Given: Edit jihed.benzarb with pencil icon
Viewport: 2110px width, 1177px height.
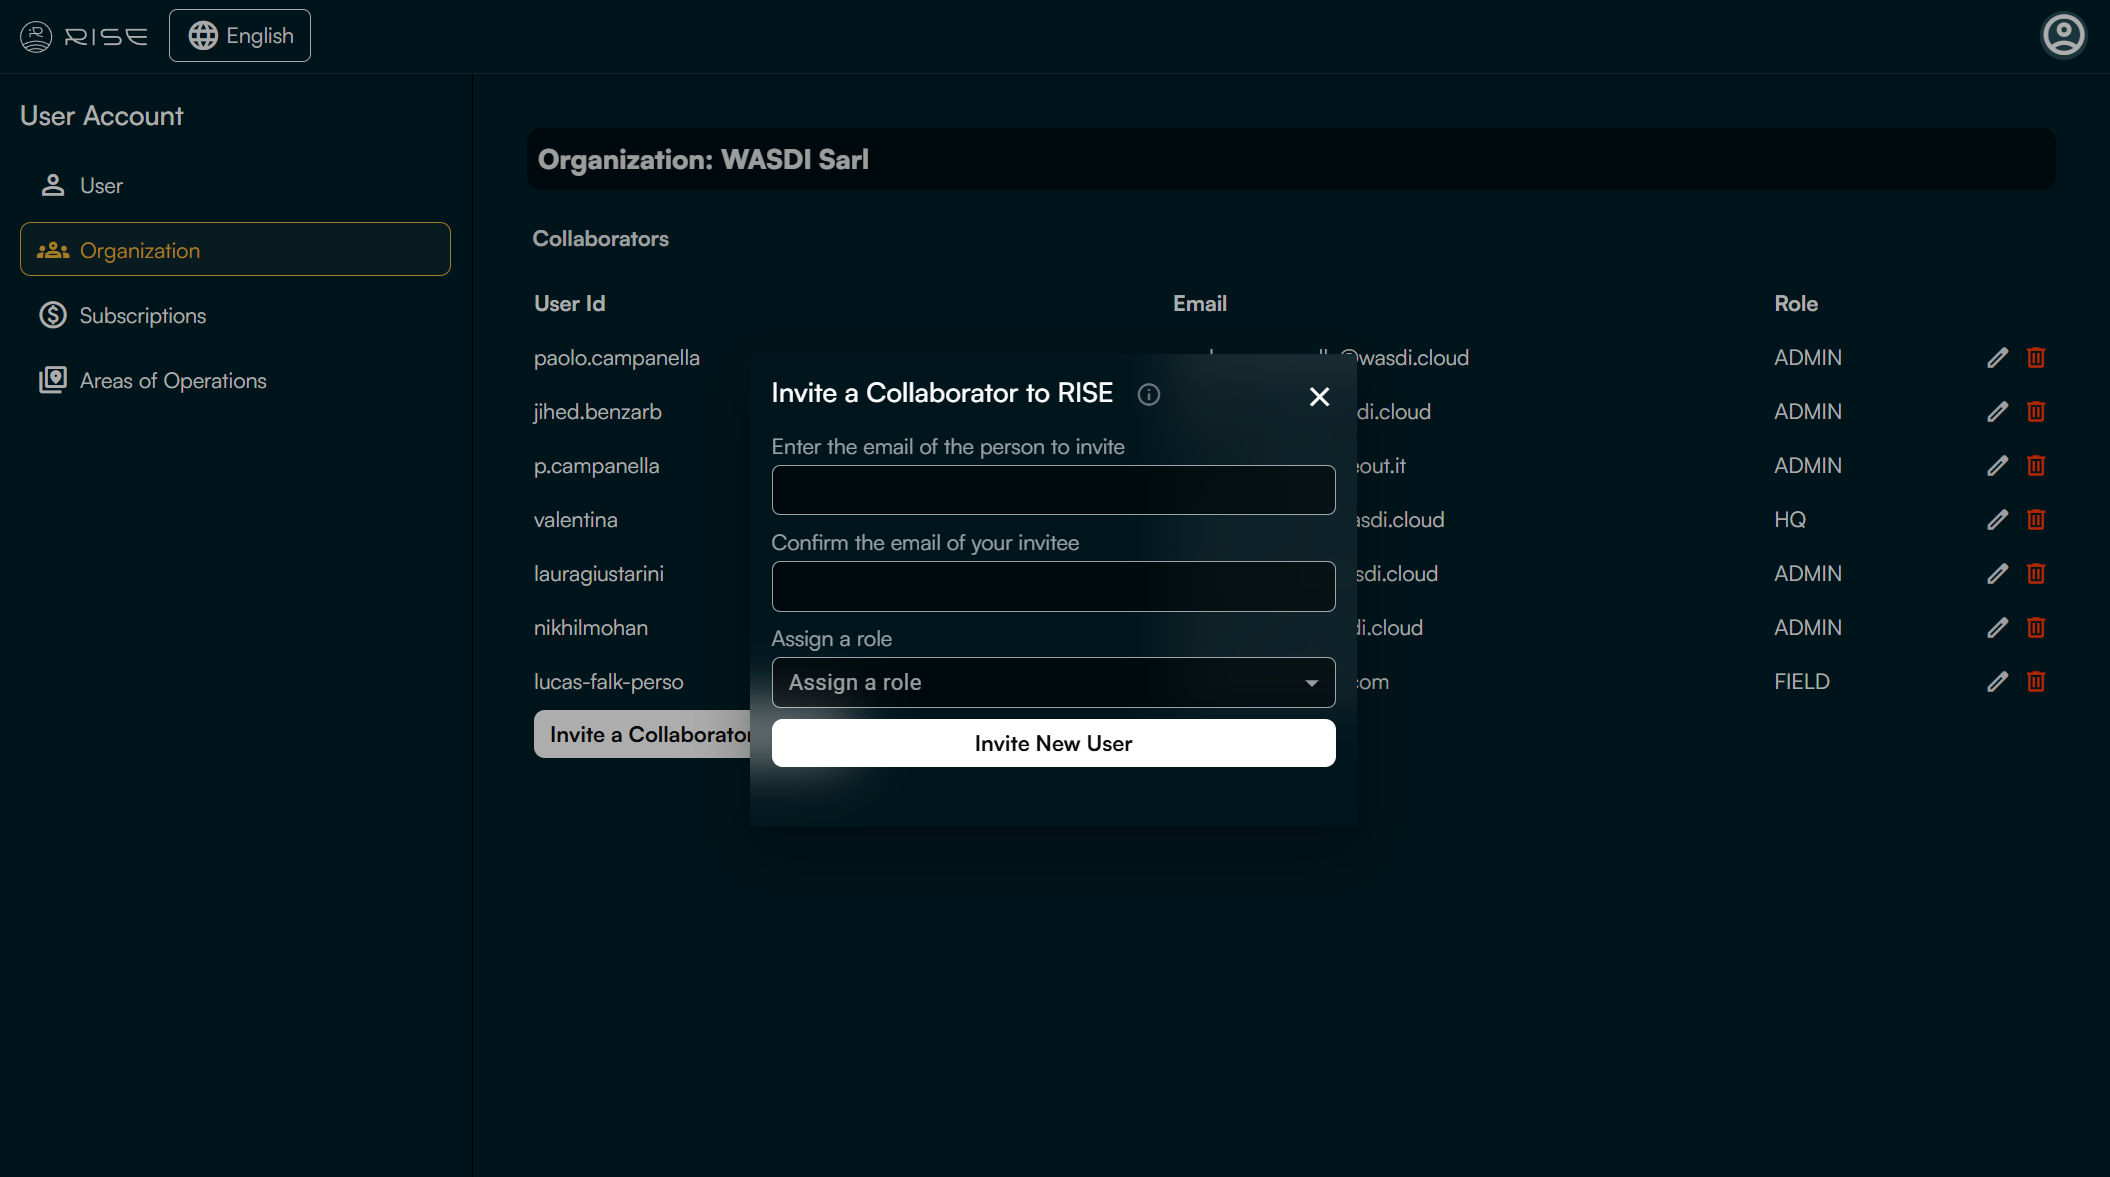Looking at the screenshot, I should point(1997,412).
